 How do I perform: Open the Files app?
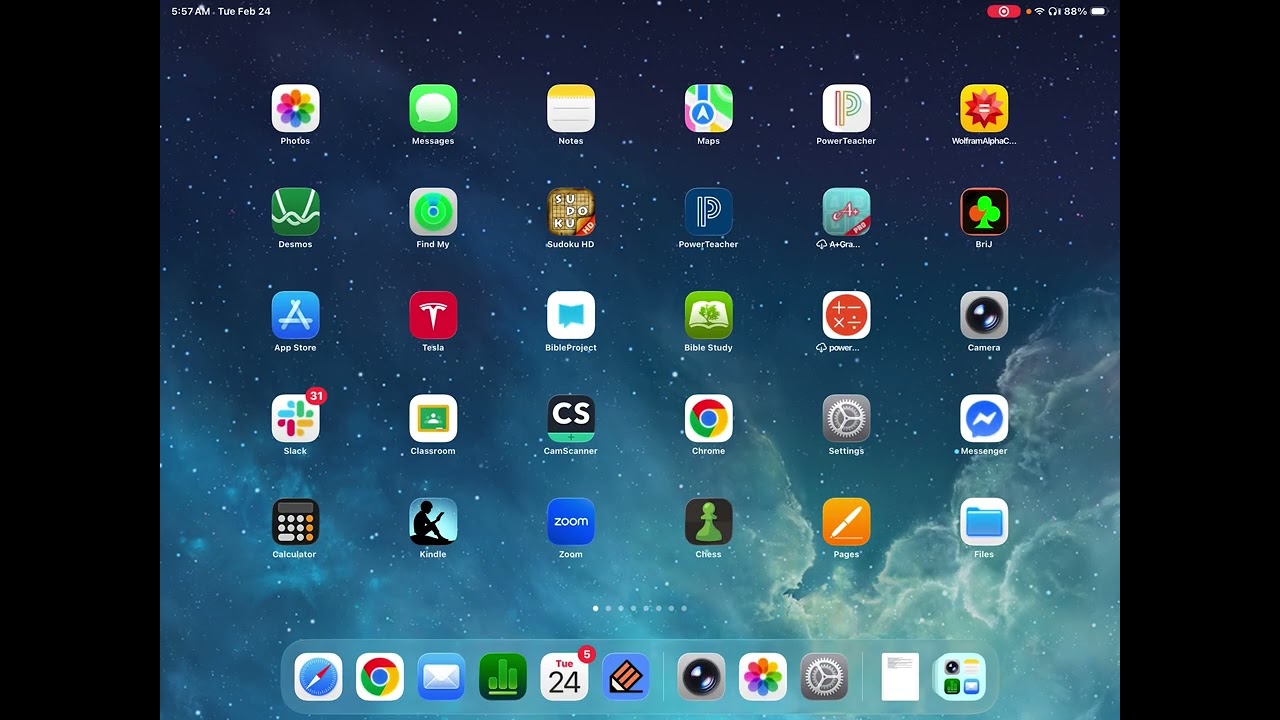click(984, 522)
